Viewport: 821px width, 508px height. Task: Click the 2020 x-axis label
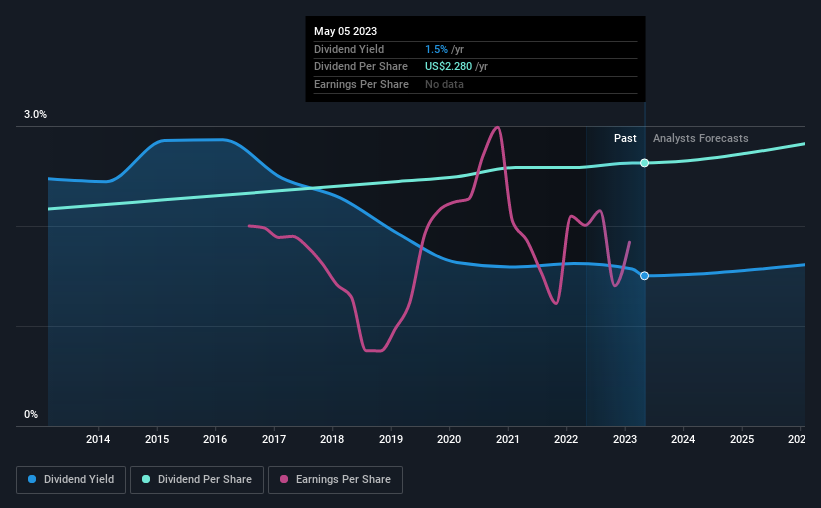(449, 439)
